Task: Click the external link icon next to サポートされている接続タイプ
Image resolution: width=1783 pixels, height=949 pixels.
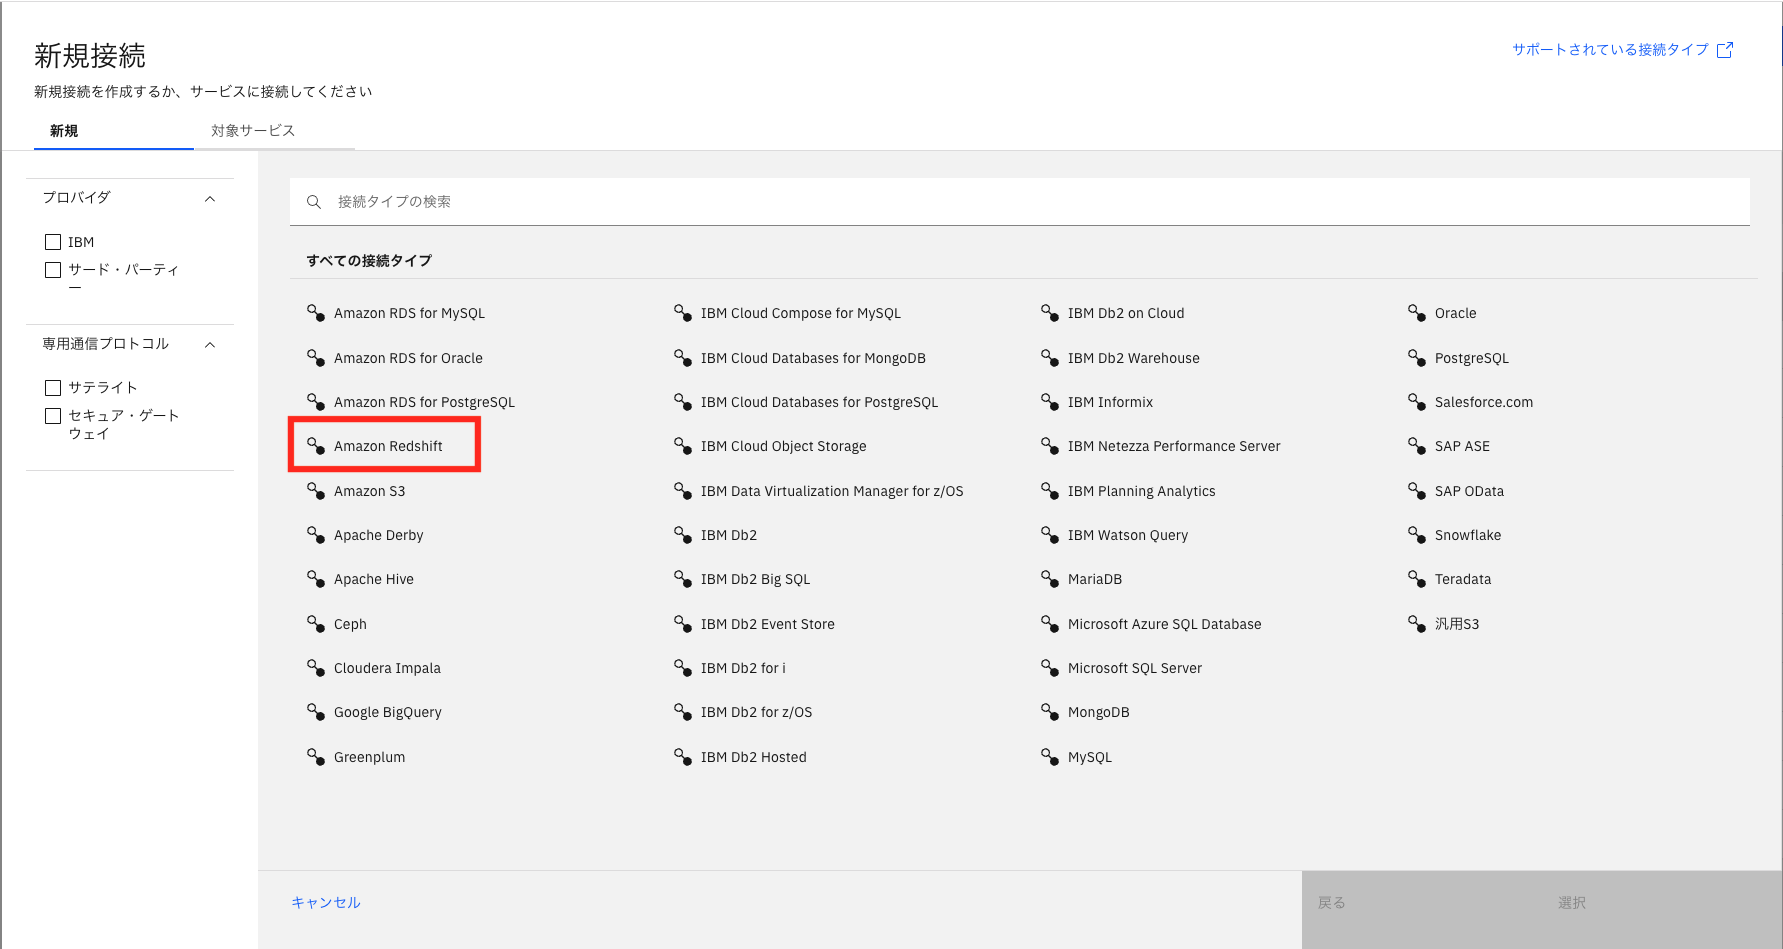Action: point(1725,50)
